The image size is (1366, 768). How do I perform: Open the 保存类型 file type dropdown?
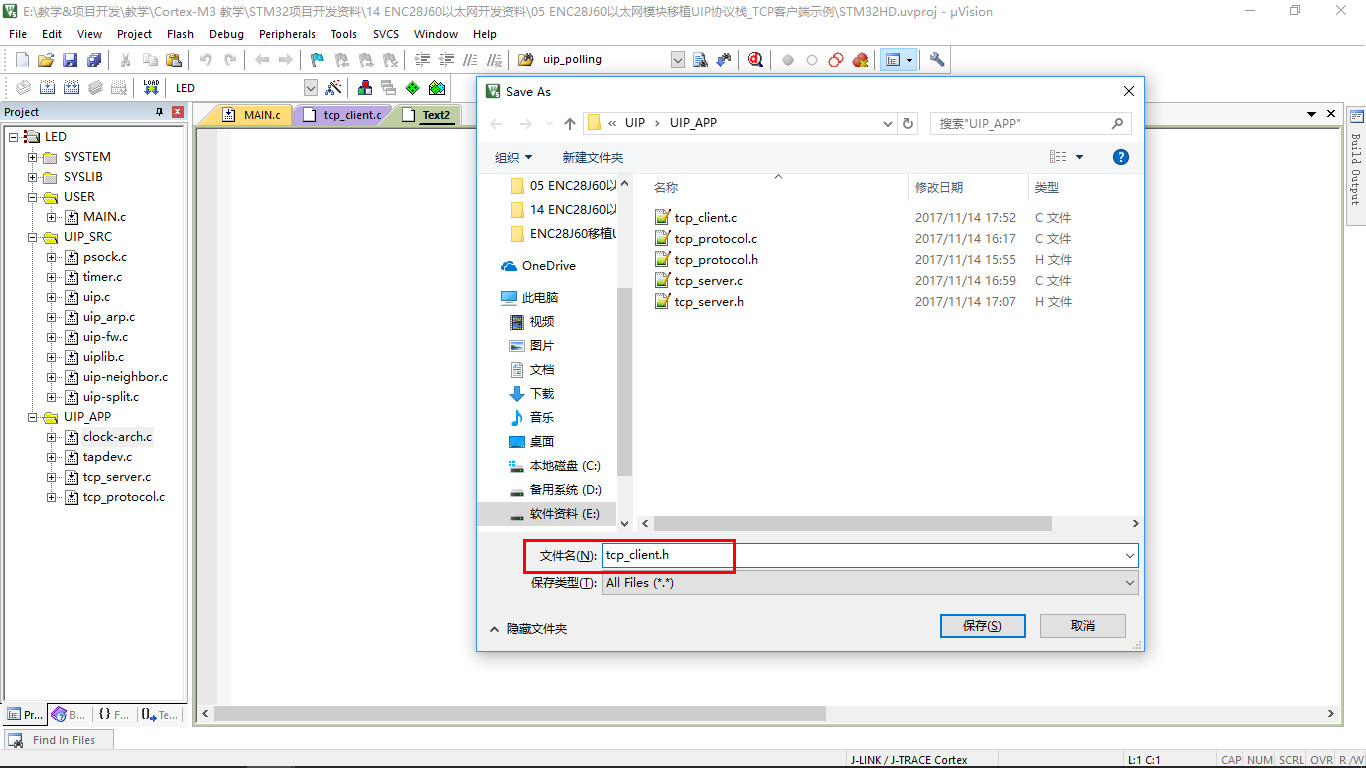1128,582
